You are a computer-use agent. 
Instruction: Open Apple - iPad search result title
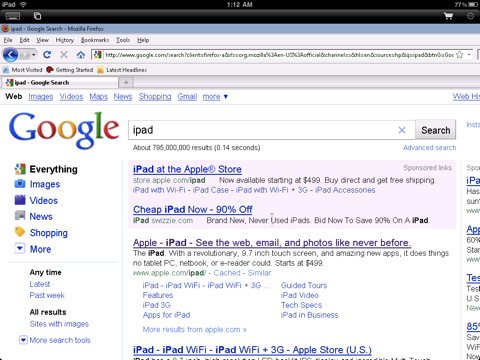[272, 243]
